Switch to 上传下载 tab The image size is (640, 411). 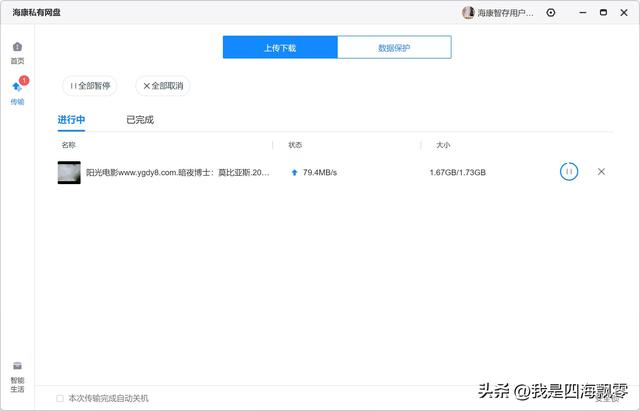coord(280,47)
